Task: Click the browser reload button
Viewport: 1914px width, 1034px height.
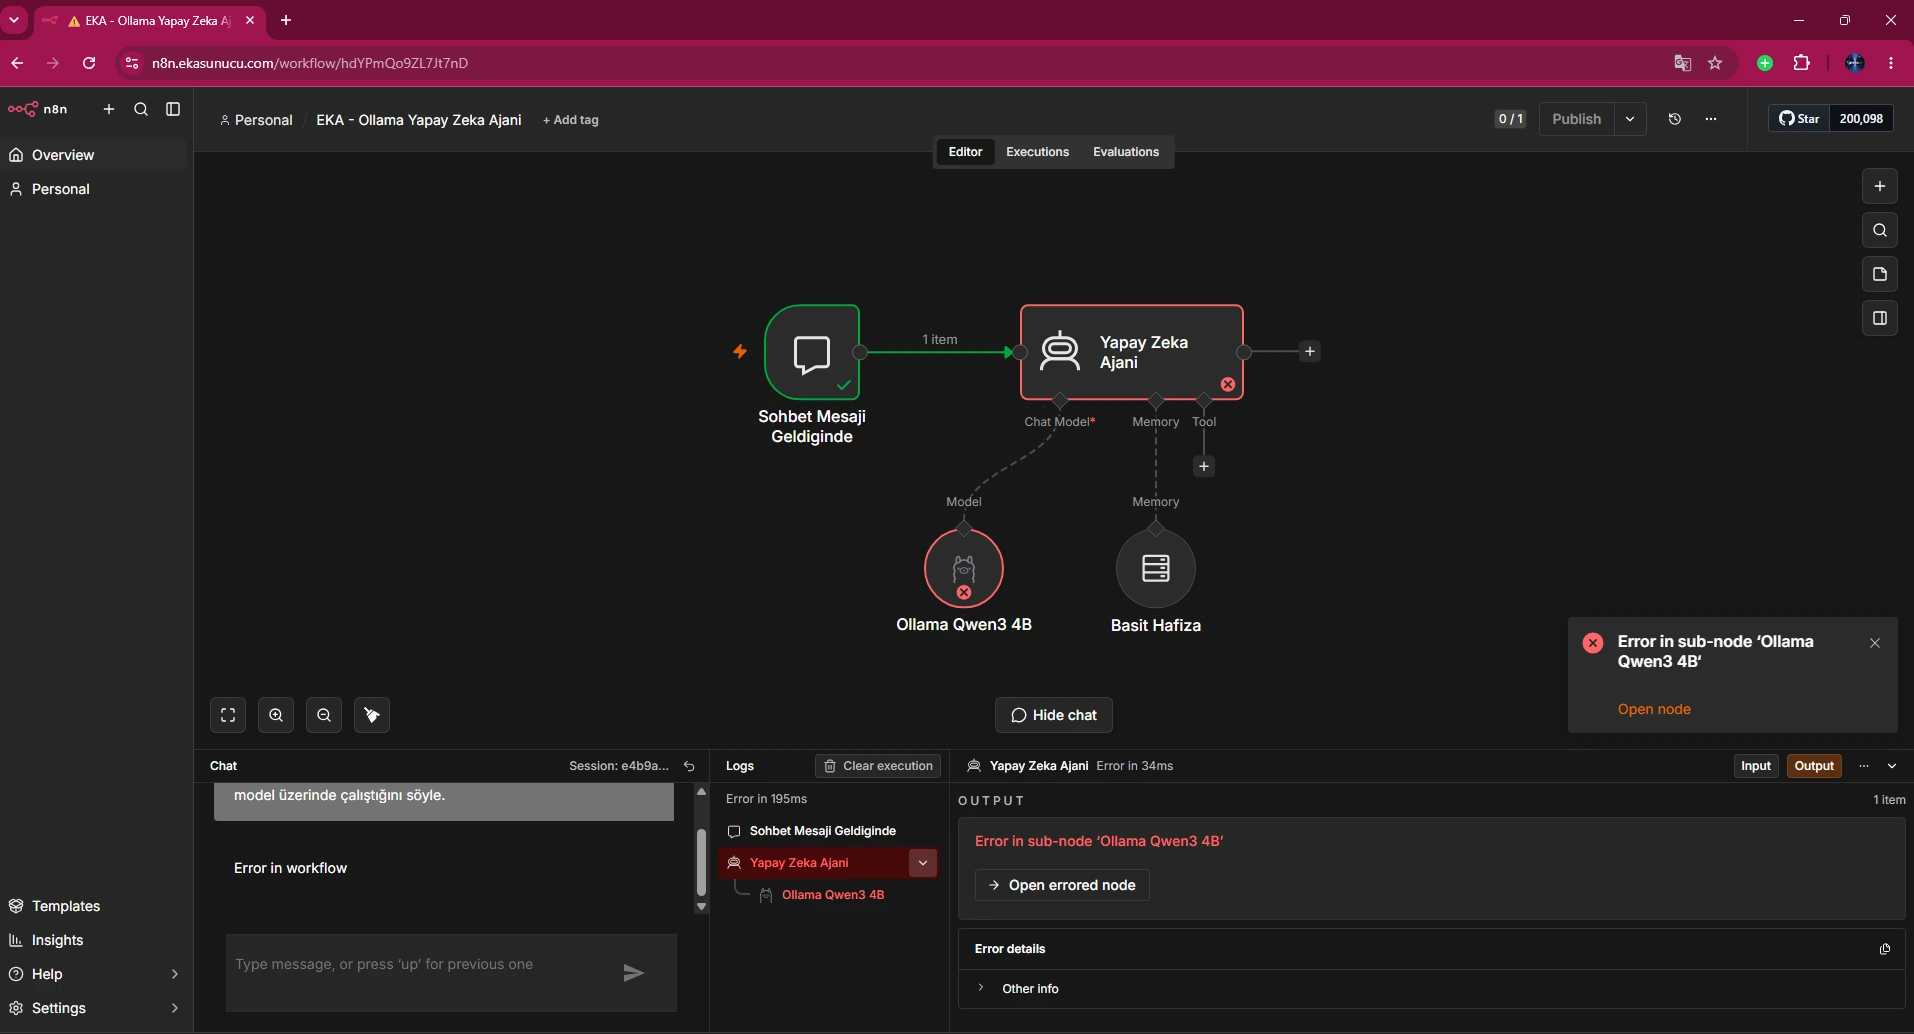Action: [89, 63]
